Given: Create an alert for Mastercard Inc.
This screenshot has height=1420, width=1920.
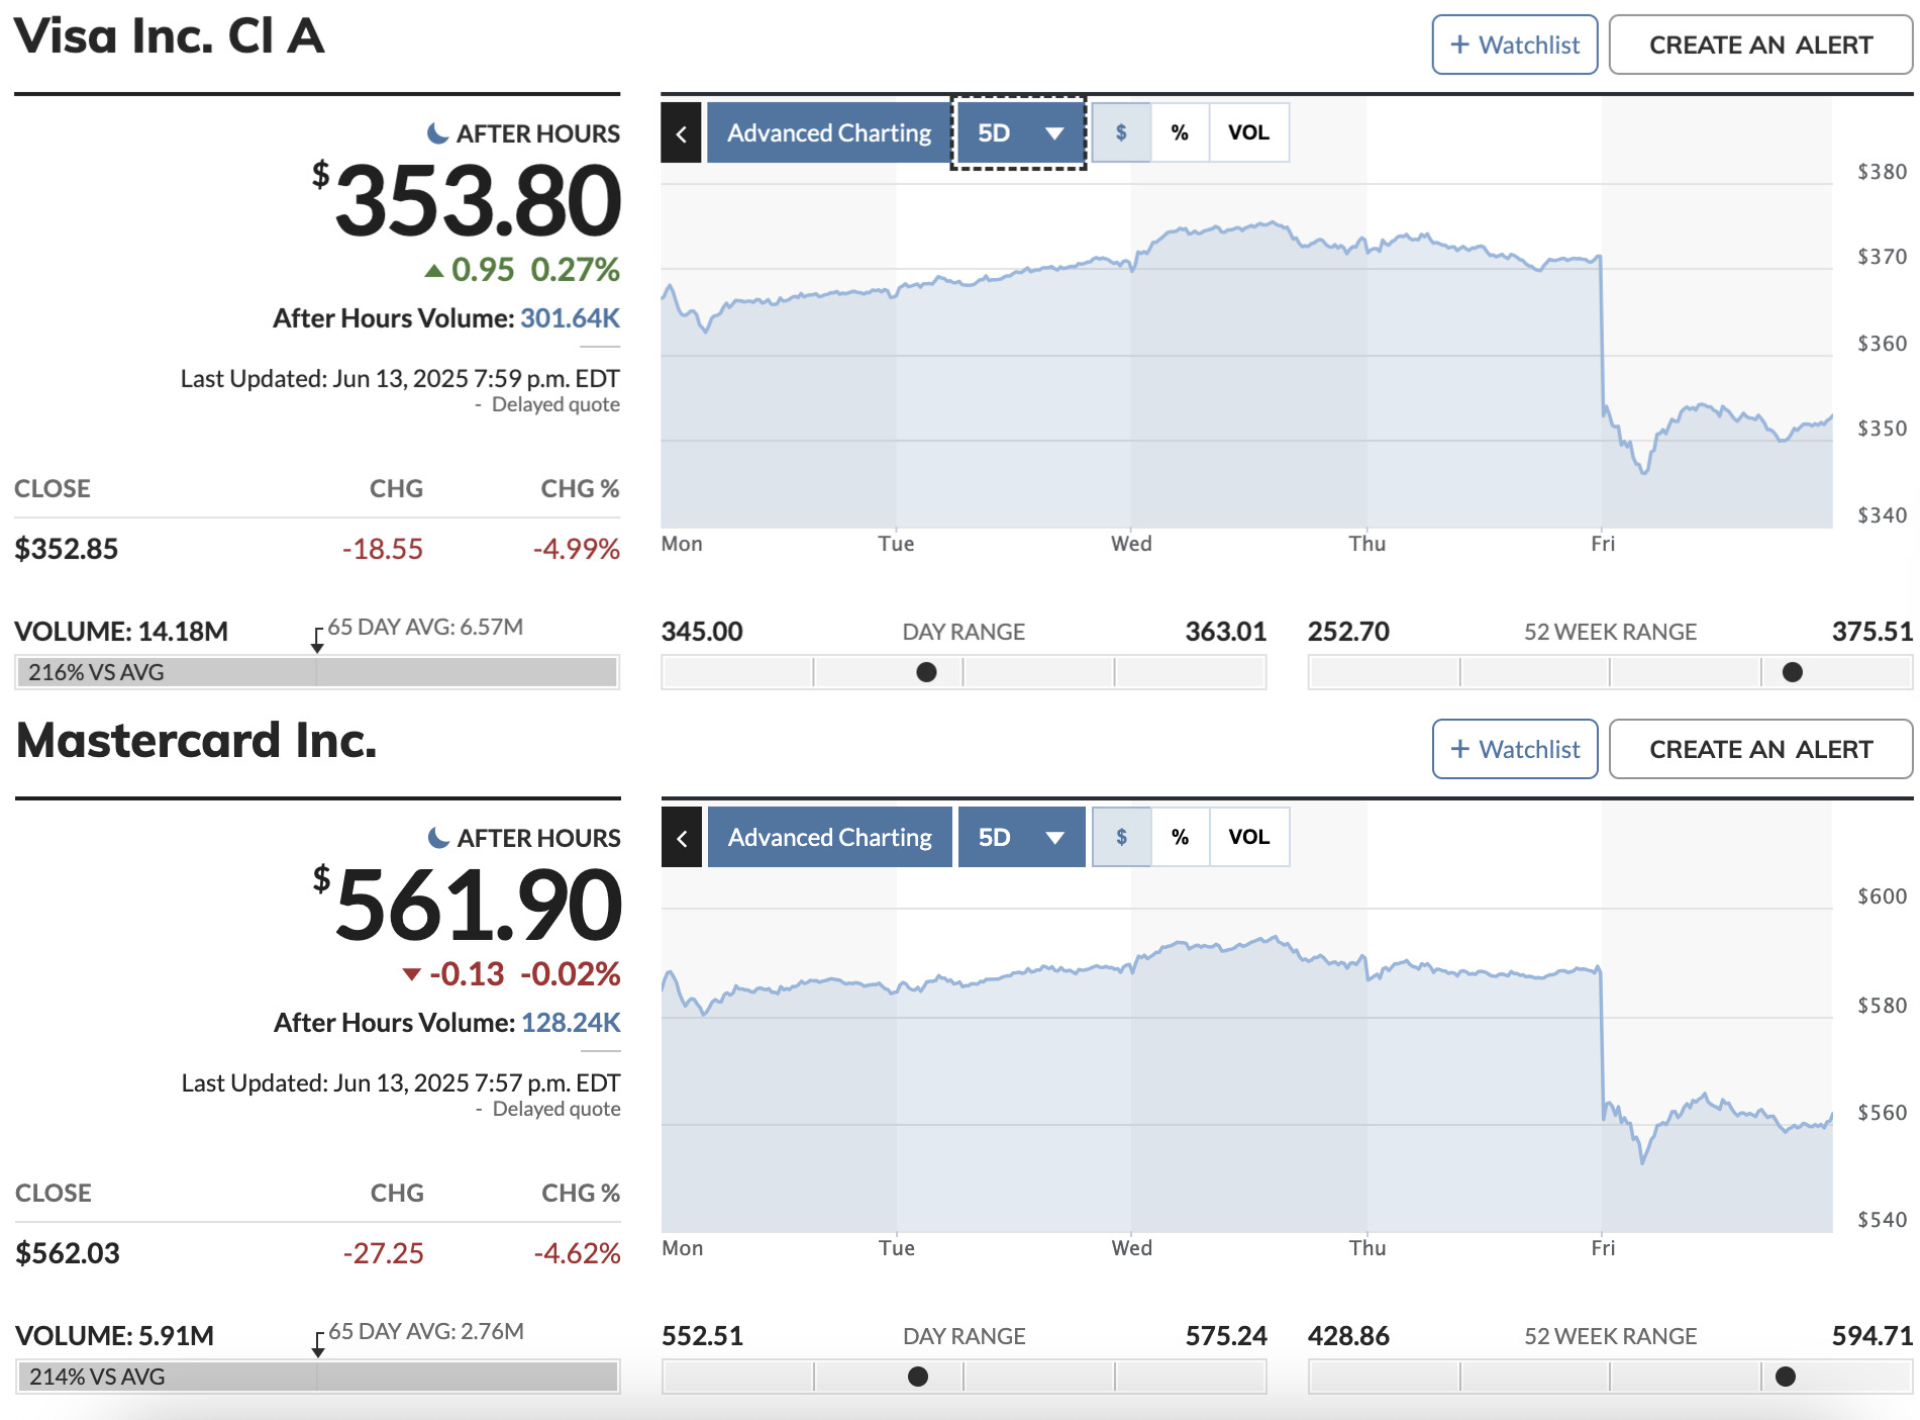Looking at the screenshot, I should (1760, 749).
